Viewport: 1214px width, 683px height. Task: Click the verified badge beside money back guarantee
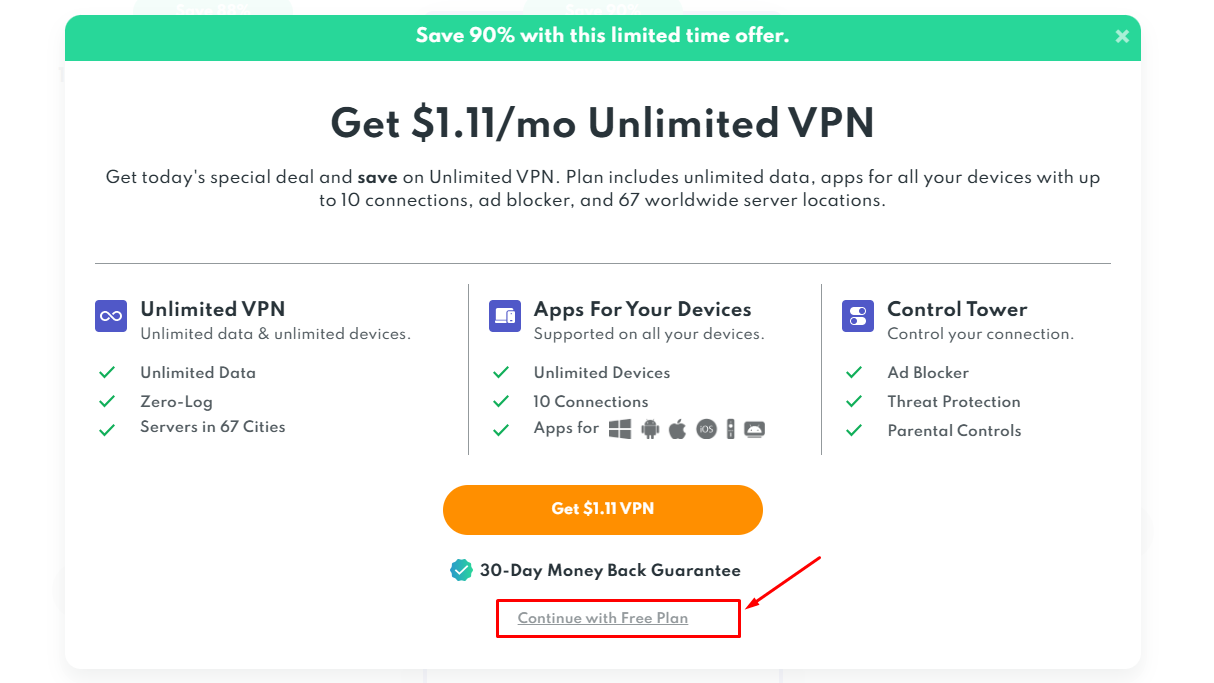(461, 570)
